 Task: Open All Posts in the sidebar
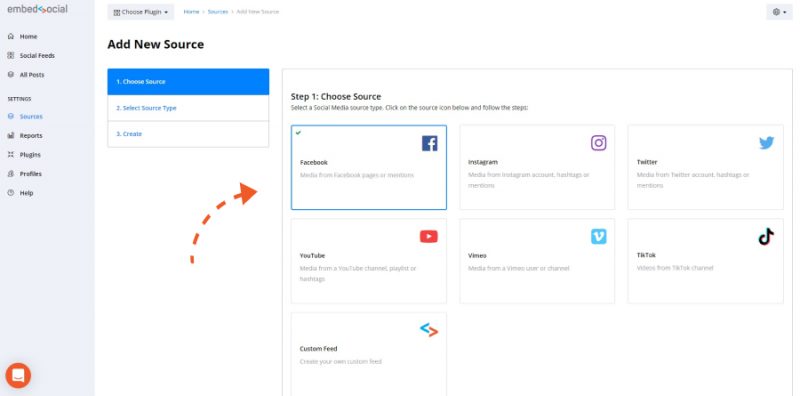pos(32,75)
